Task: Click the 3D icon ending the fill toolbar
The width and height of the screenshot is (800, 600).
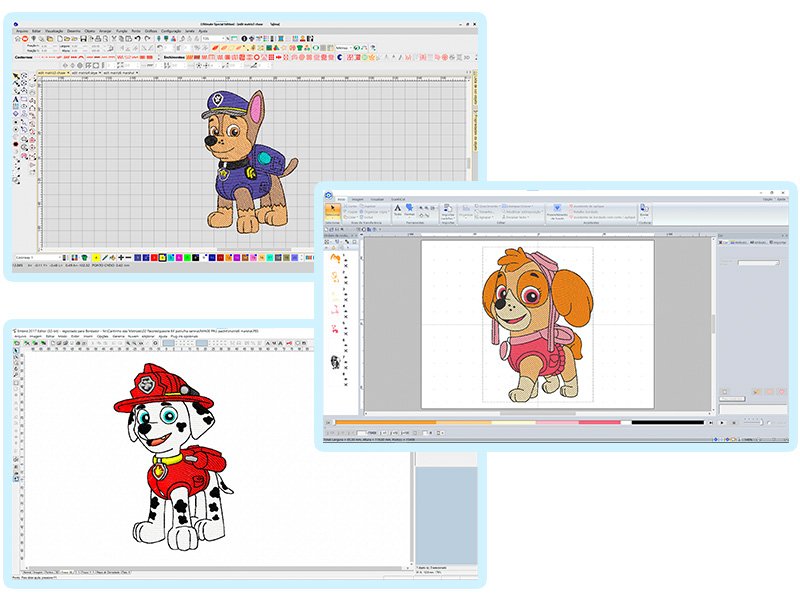Action: click(466, 57)
